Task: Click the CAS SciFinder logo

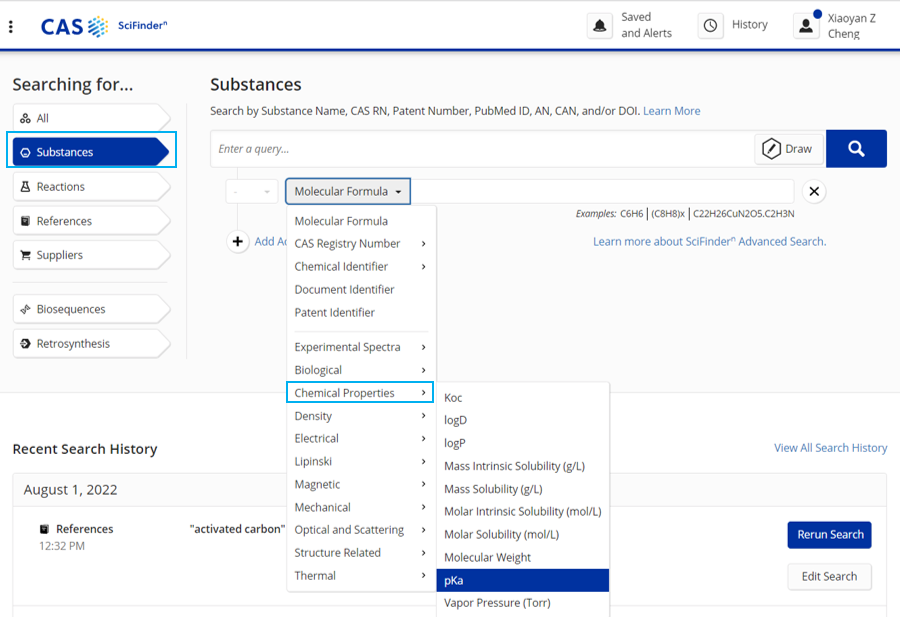Action: pos(104,26)
